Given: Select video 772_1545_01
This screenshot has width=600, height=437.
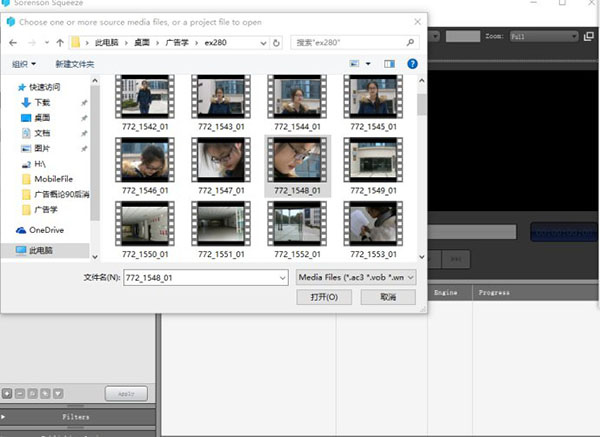Looking at the screenshot, I should (x=373, y=103).
